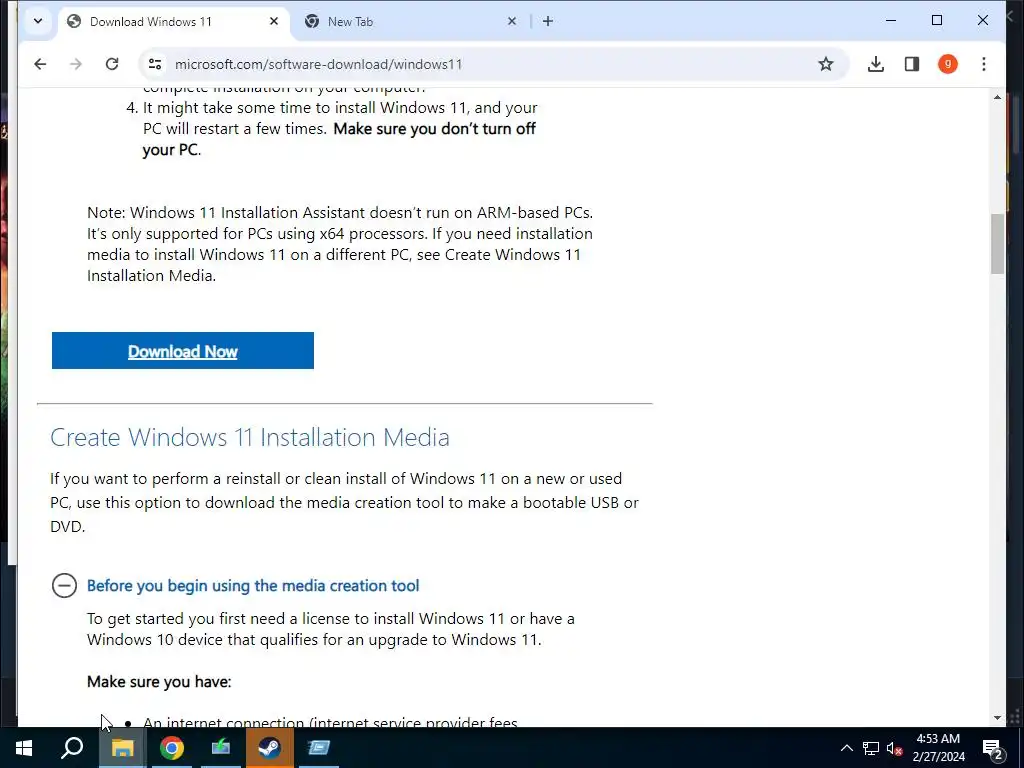Open the clock showing 4:53 AM
1024x768 pixels.
[938, 748]
